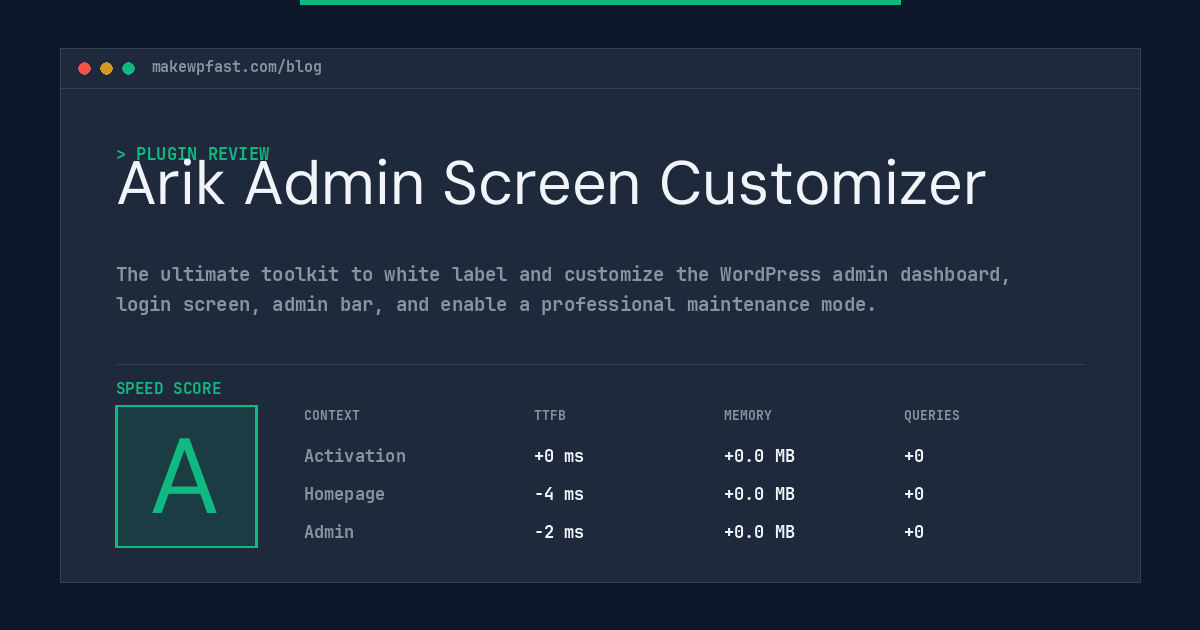Click the Admin TTFB value -2 ms

pos(559,532)
